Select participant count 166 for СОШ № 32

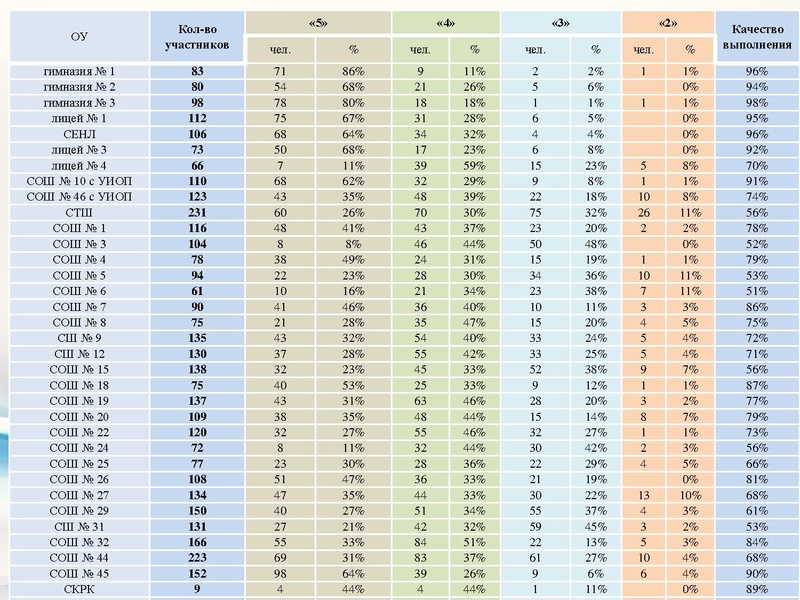pos(197,540)
